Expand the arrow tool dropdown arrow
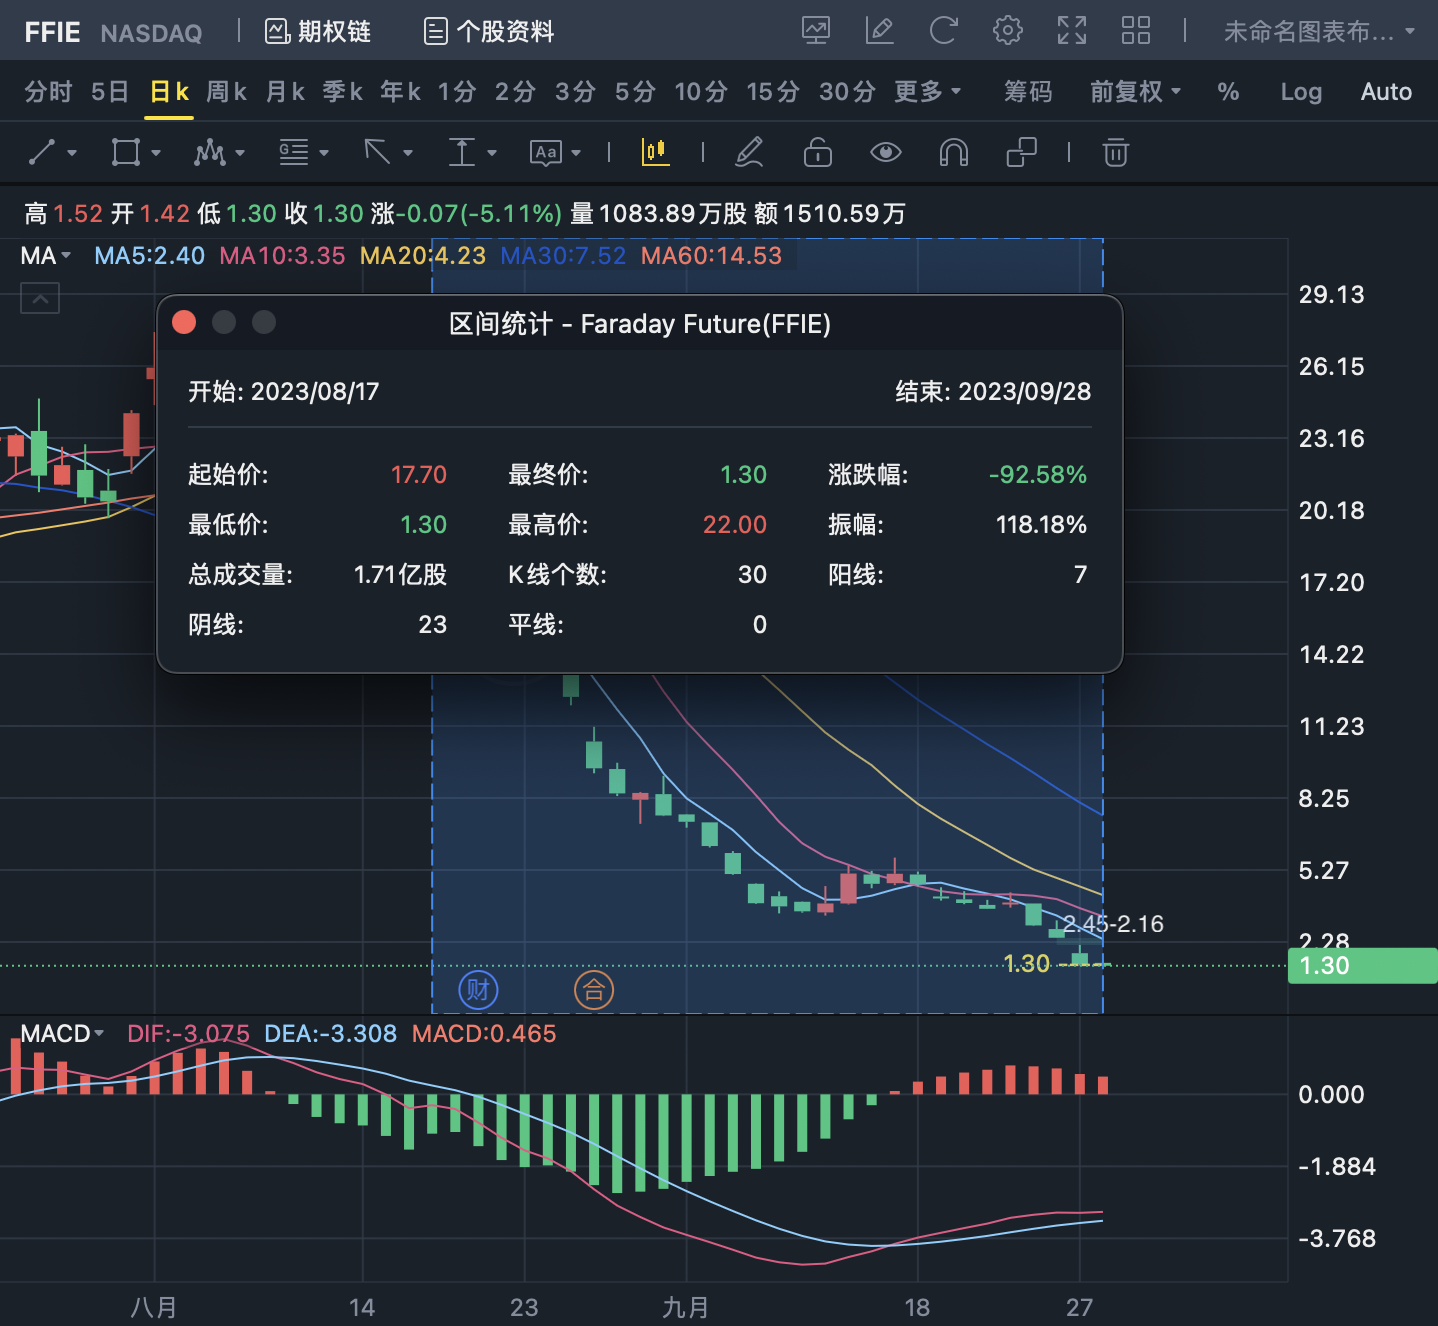 pos(408,153)
